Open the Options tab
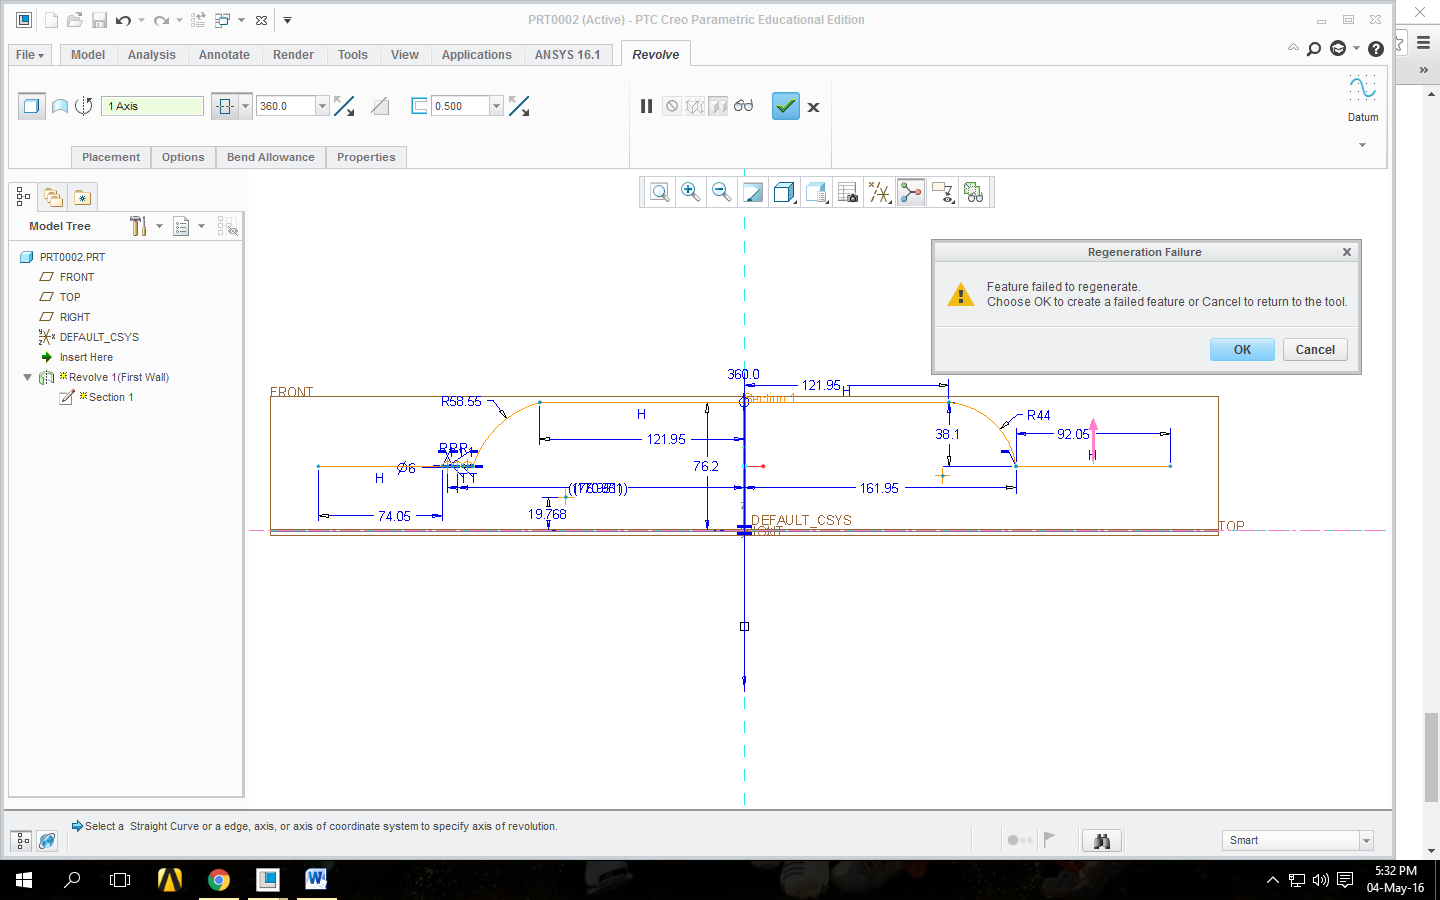 click(x=183, y=157)
